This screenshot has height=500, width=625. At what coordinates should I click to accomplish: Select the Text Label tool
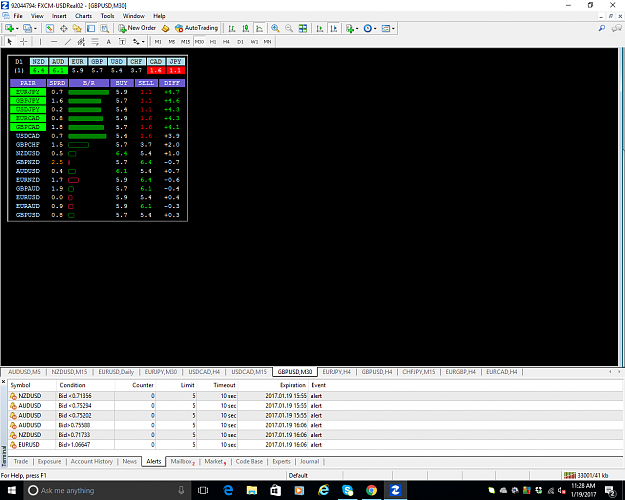click(122, 41)
